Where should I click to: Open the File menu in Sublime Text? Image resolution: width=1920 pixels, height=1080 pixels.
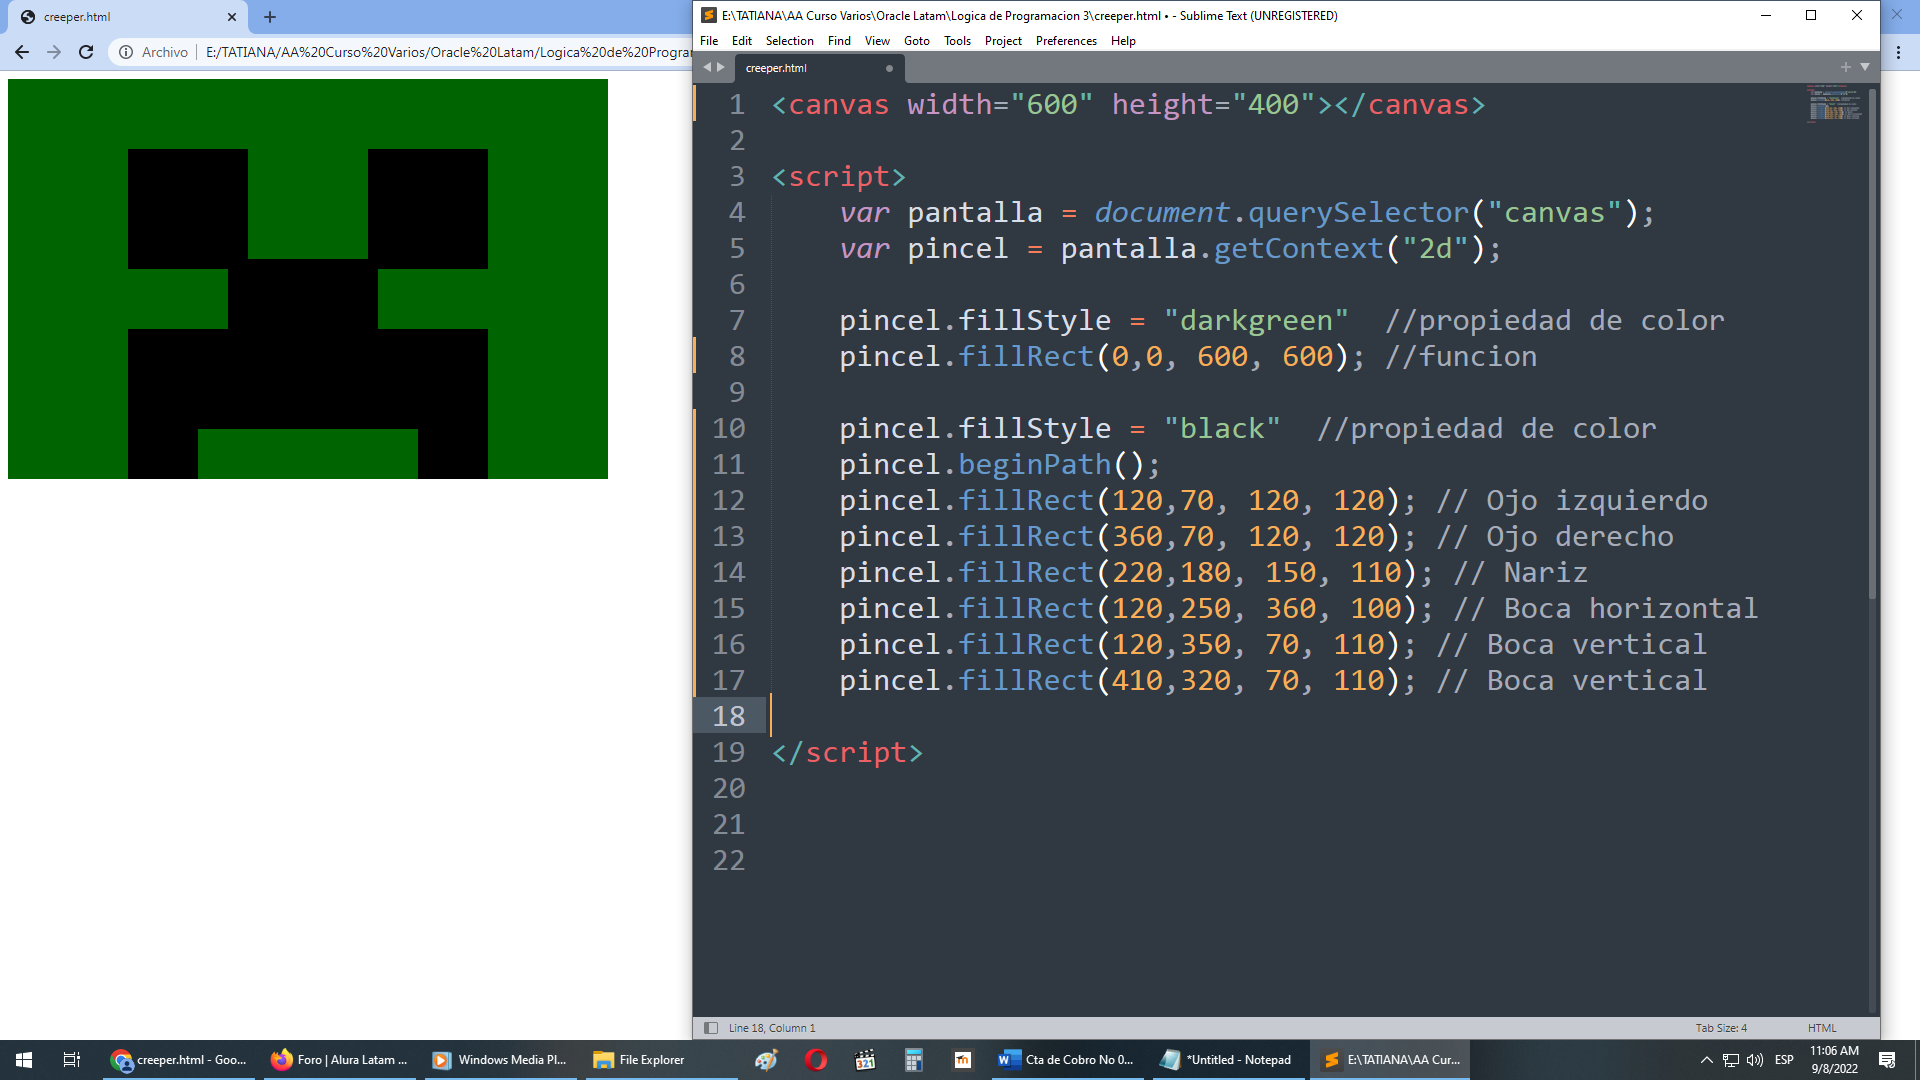709,41
